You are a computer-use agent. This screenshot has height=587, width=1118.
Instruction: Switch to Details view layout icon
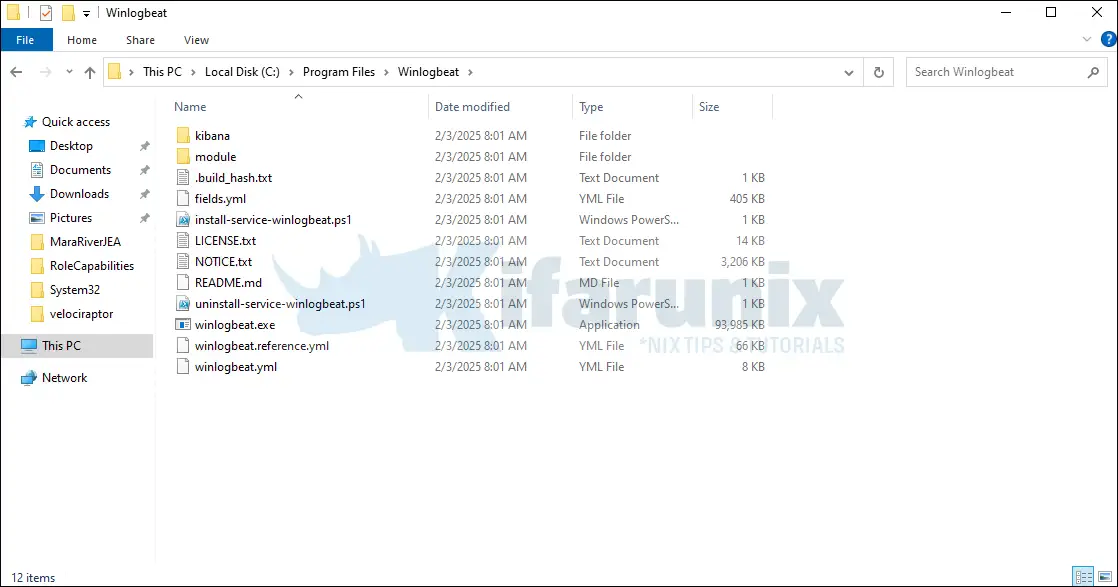click(1083, 576)
